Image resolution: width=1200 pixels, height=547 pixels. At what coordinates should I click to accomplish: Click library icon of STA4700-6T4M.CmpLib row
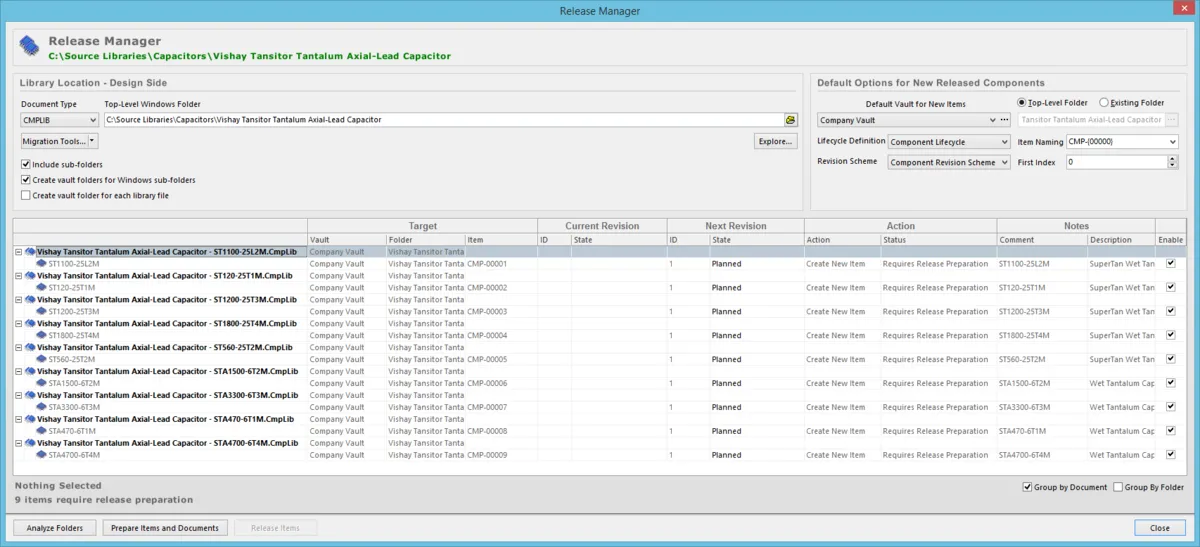(x=30, y=444)
